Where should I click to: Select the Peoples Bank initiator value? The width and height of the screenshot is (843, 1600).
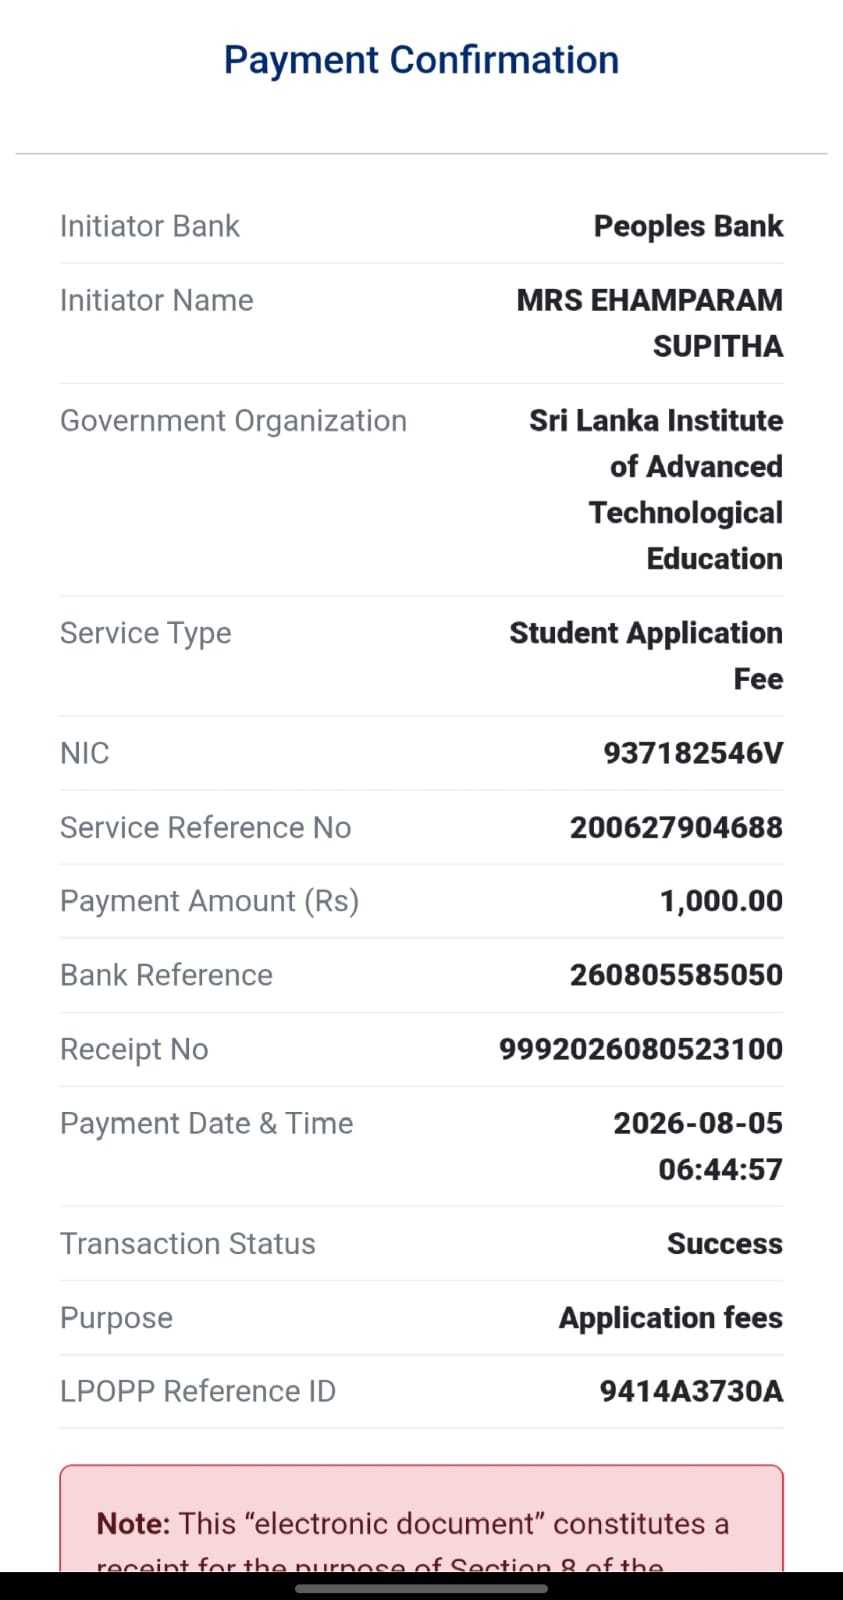point(688,226)
